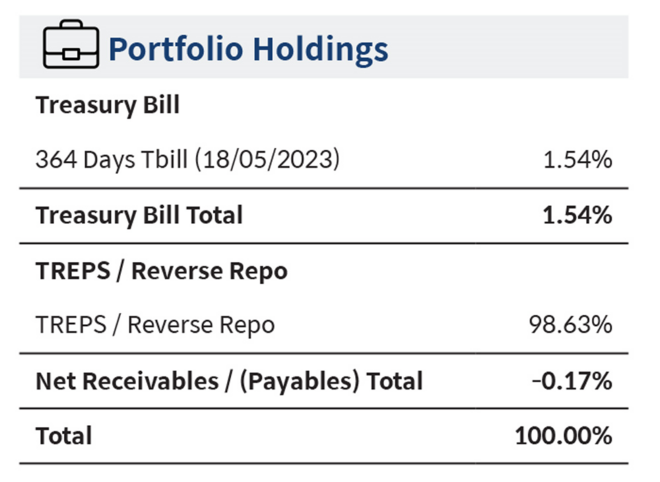660x482 pixels.
Task: Select the bold 1.54% Treasury Bill Total value
Action: point(576,215)
